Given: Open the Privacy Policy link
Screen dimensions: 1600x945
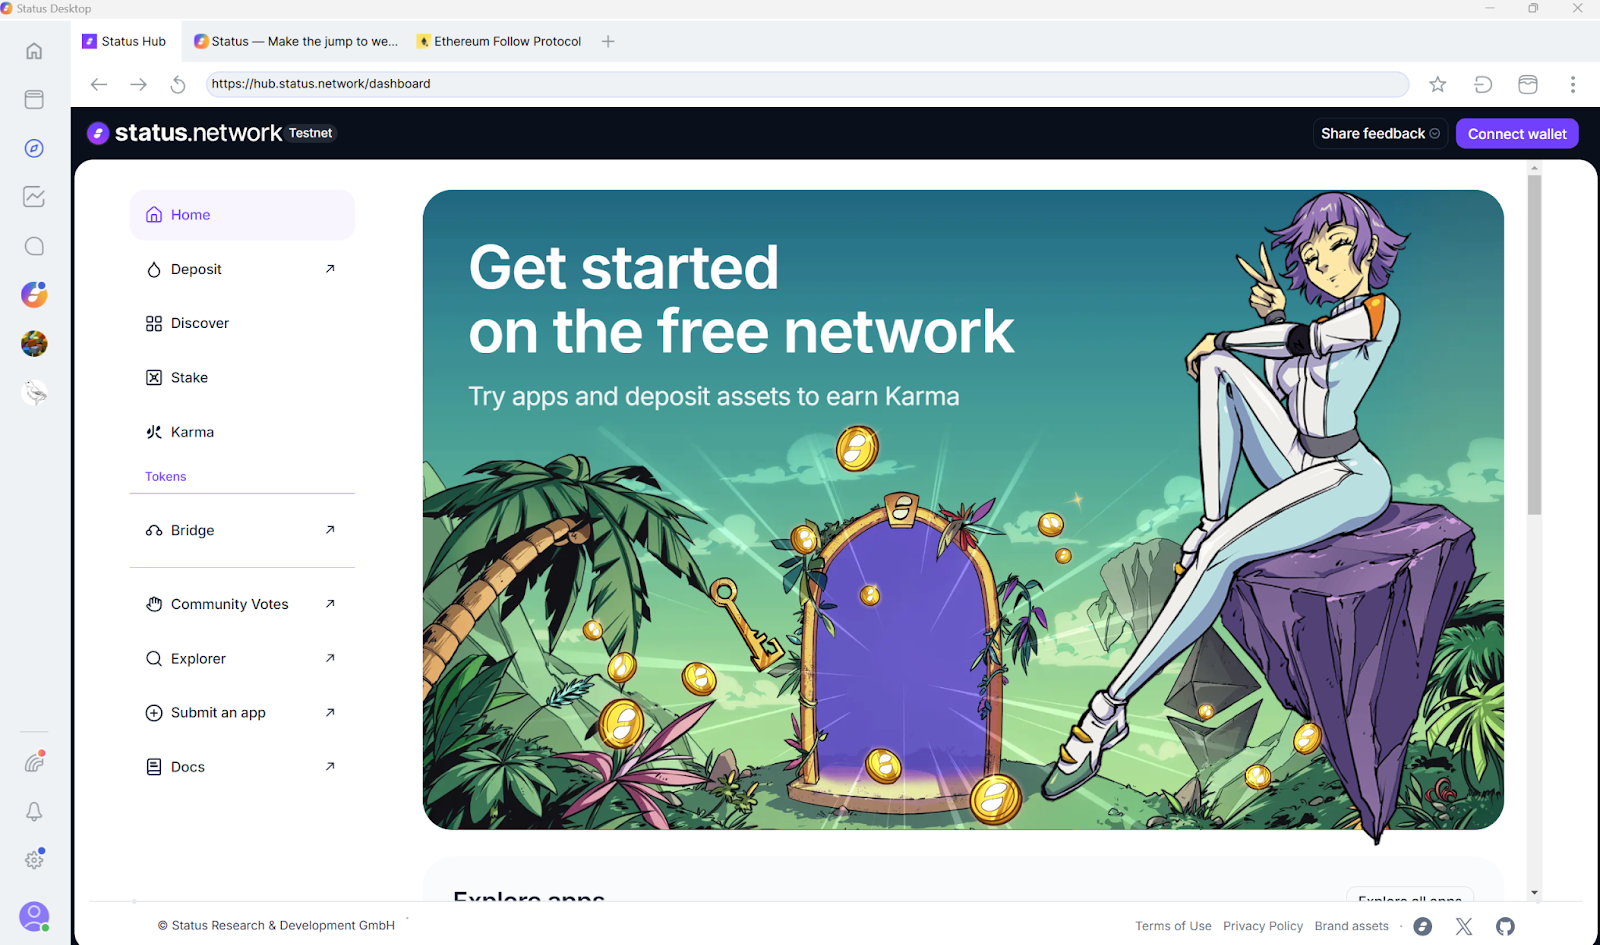Looking at the screenshot, I should (x=1263, y=926).
